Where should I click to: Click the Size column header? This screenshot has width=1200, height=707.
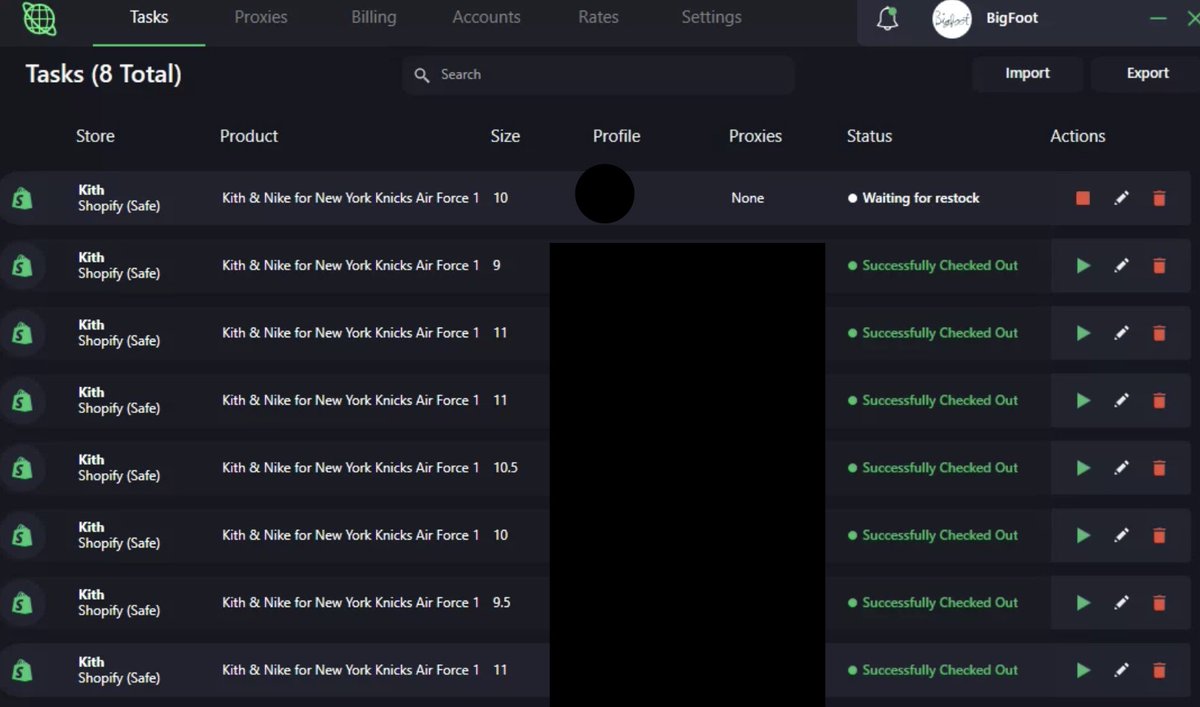tap(505, 136)
